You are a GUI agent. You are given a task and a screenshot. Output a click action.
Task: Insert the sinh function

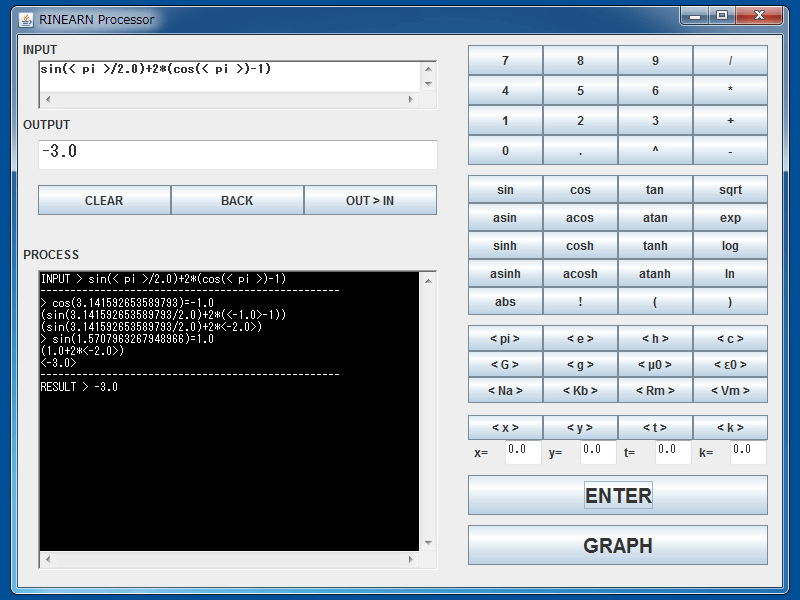pyautogui.click(x=505, y=246)
